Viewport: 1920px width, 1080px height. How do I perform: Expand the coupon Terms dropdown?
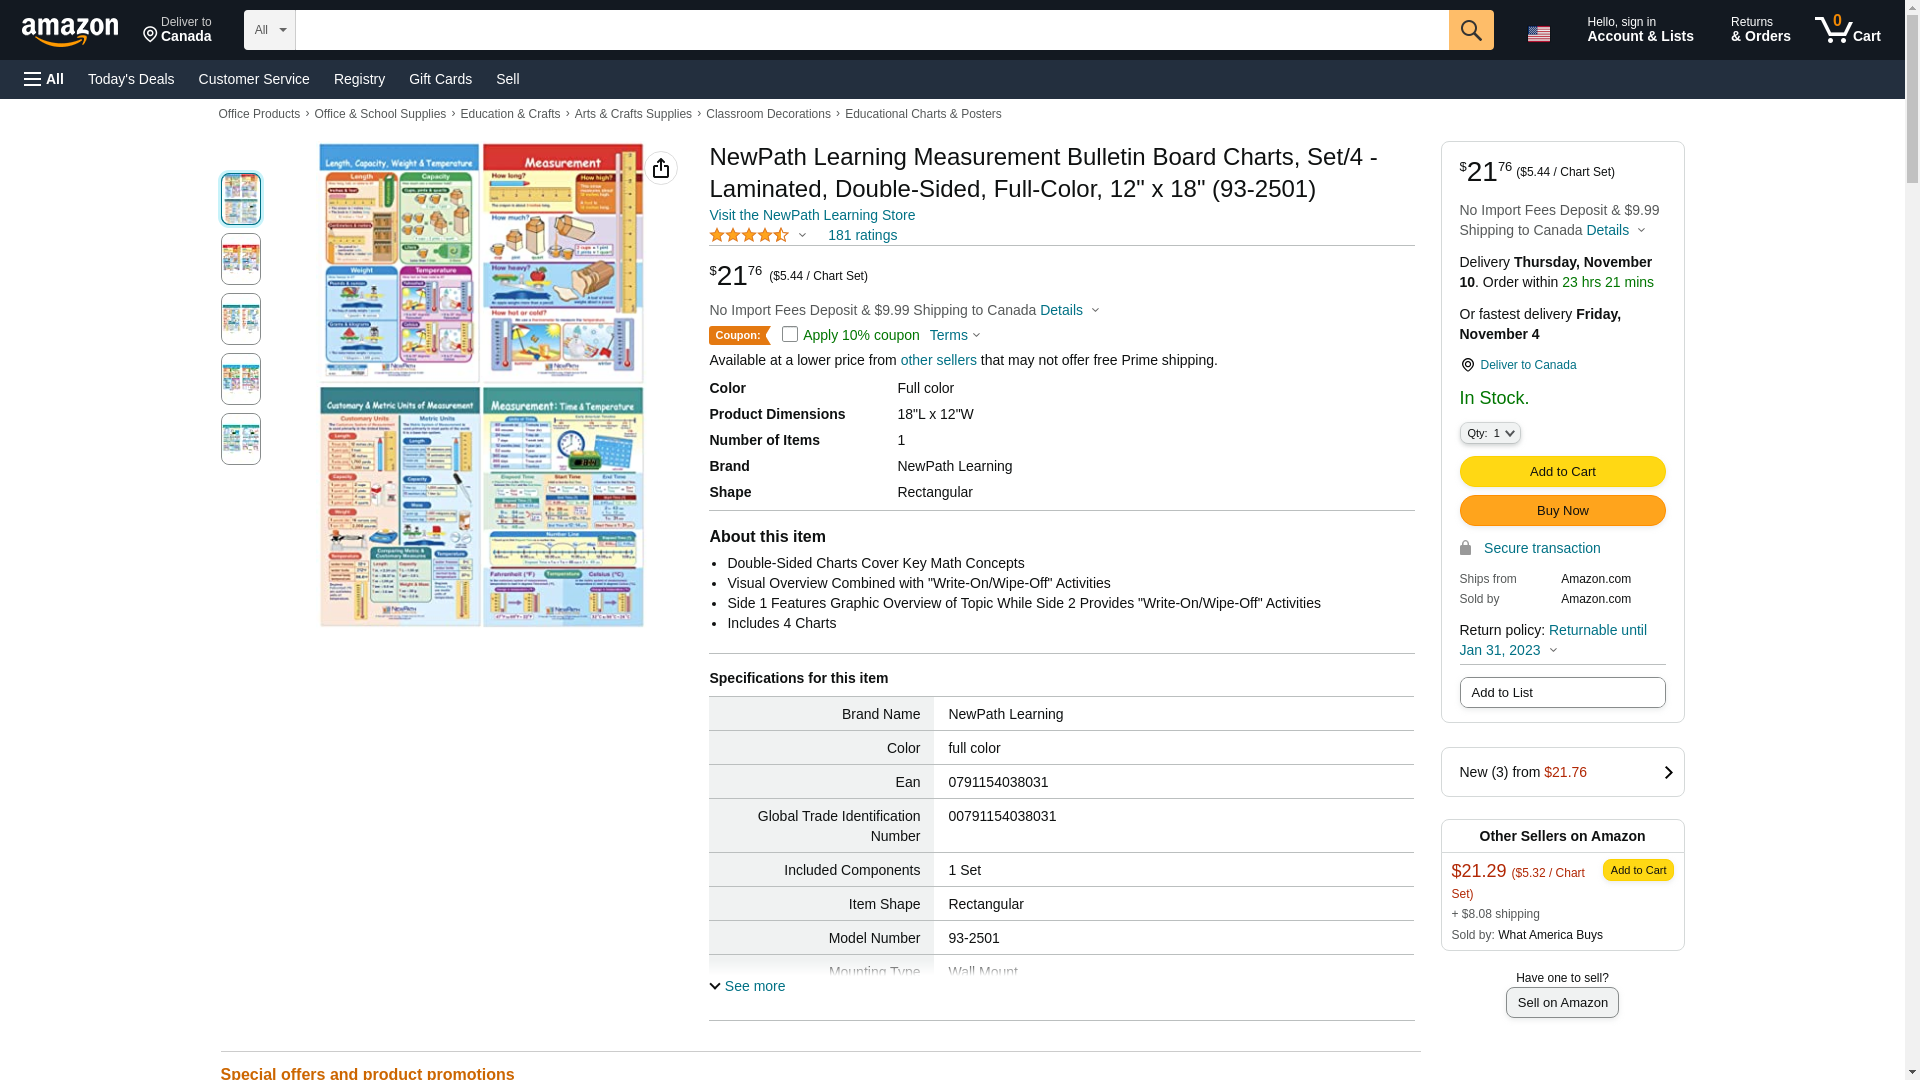point(954,336)
